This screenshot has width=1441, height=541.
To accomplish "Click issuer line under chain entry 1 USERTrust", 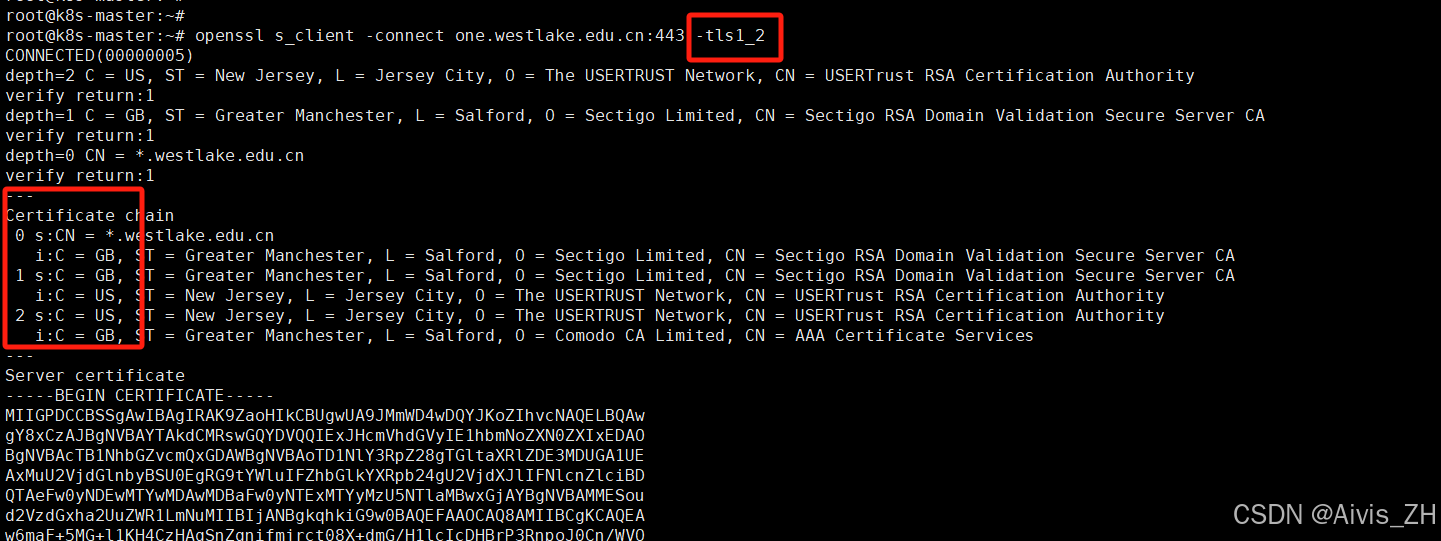I will pyautogui.click(x=600, y=296).
